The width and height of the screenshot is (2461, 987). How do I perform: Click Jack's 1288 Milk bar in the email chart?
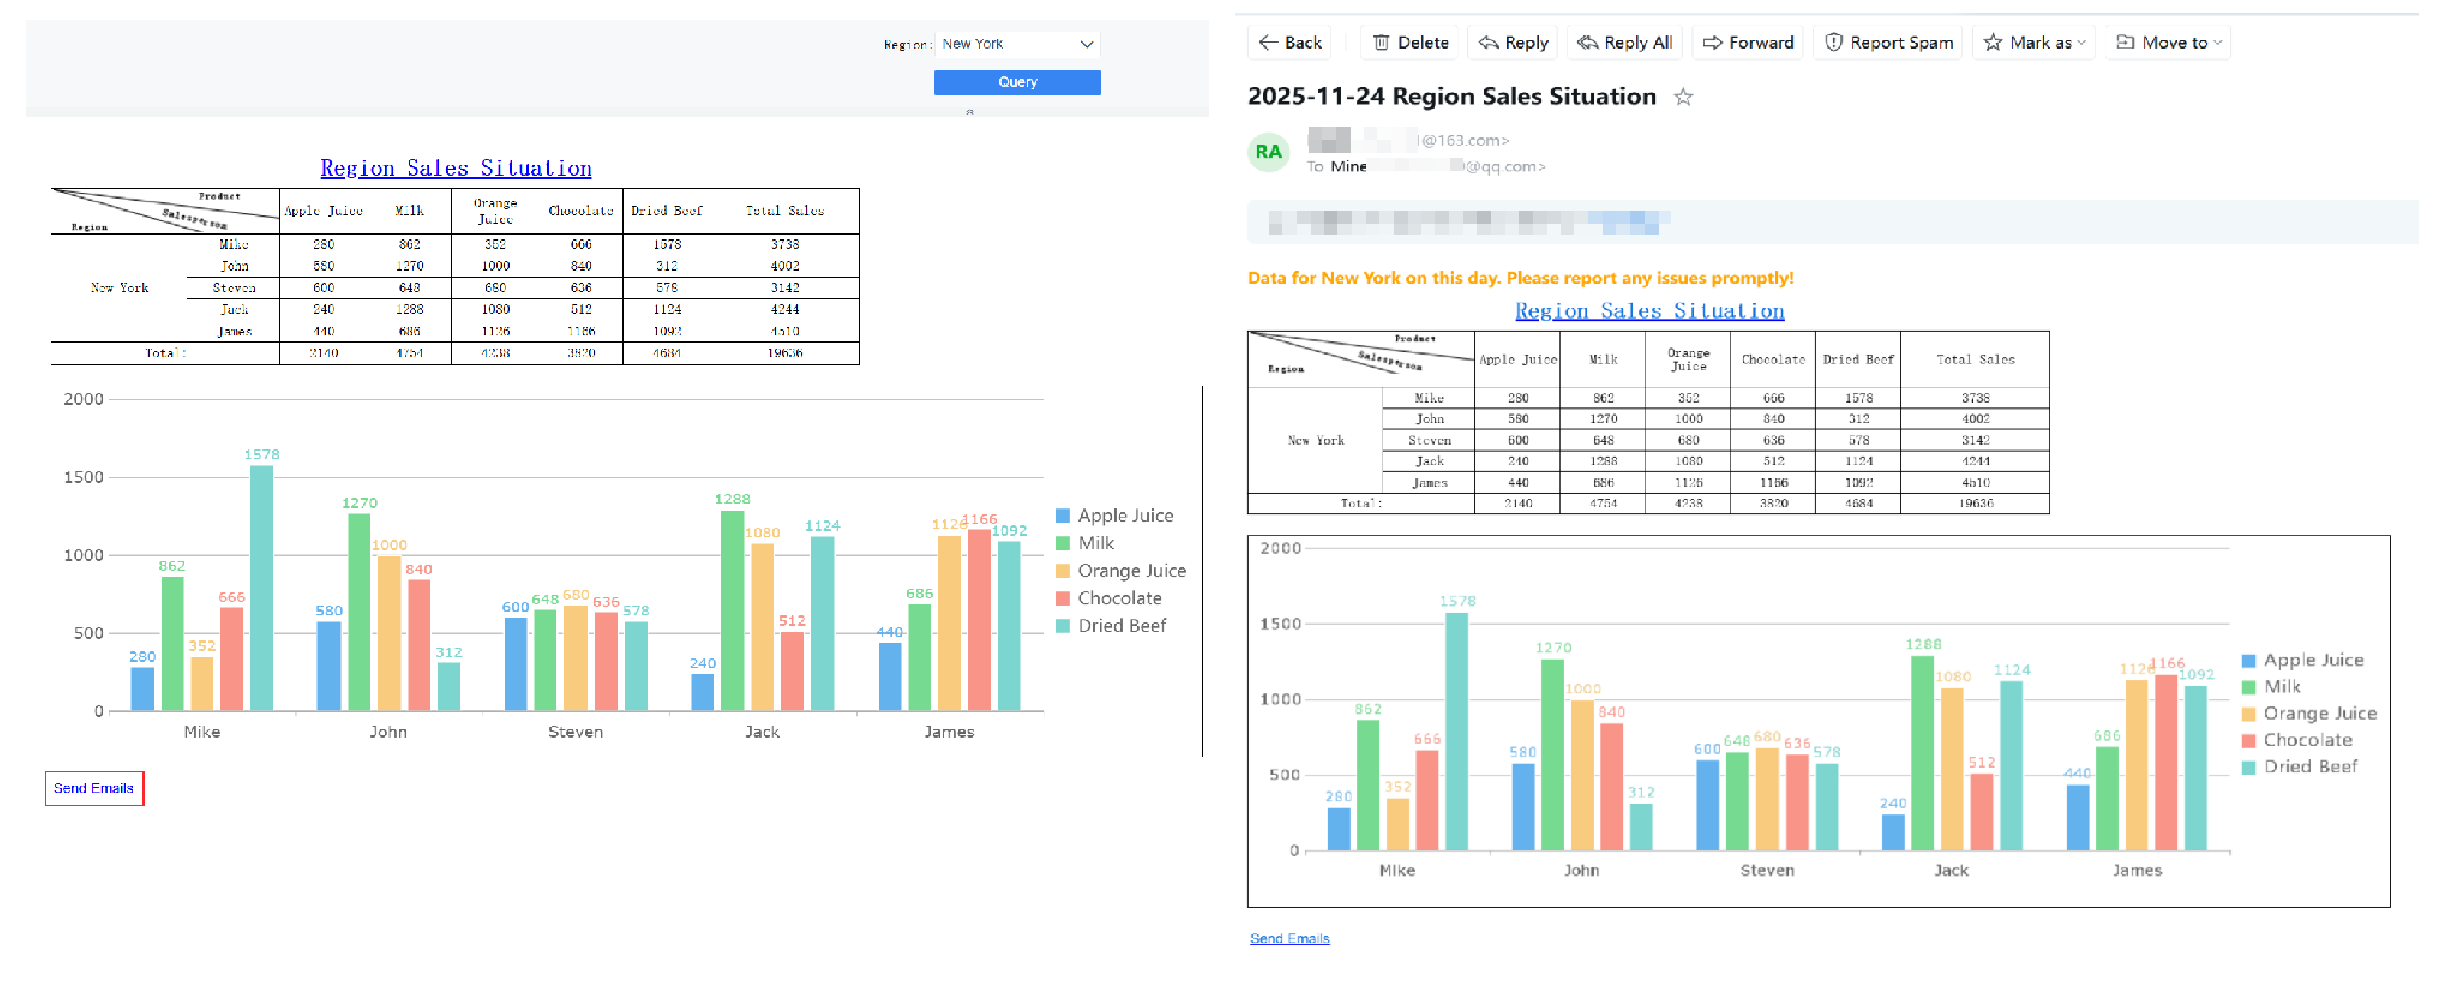(1922, 753)
